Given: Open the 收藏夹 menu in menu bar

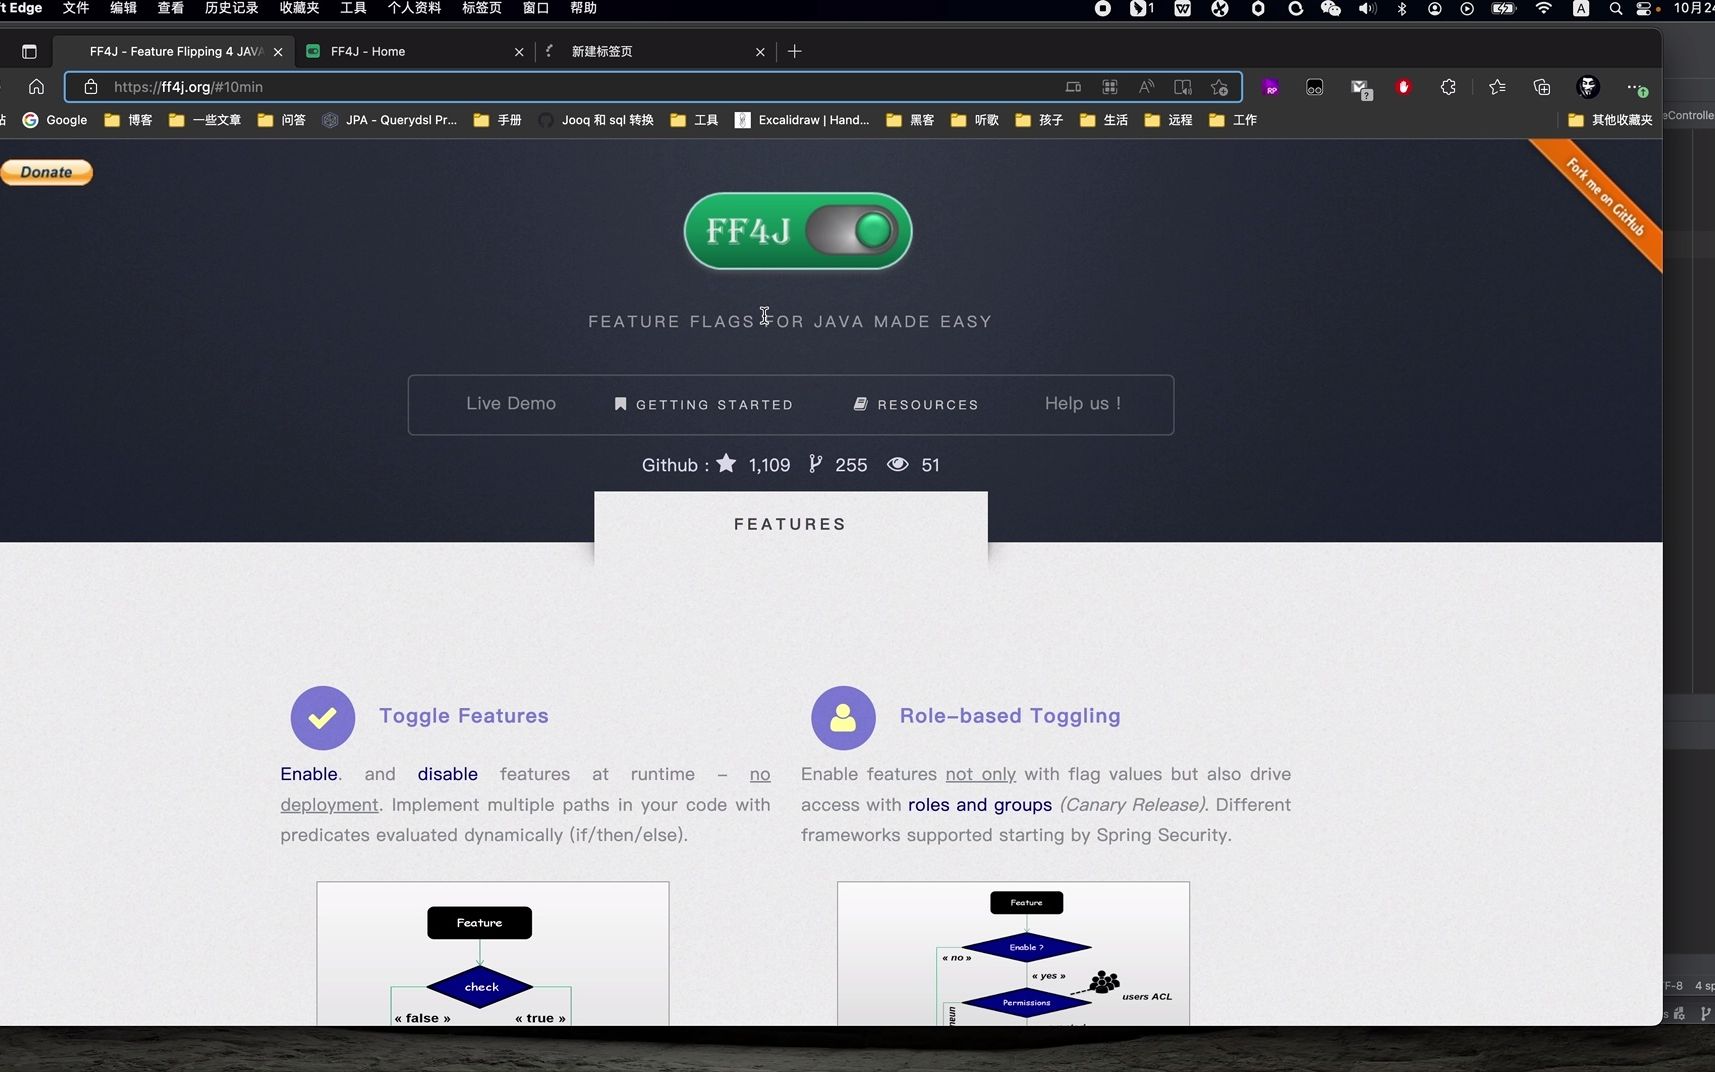Looking at the screenshot, I should pyautogui.click(x=299, y=8).
